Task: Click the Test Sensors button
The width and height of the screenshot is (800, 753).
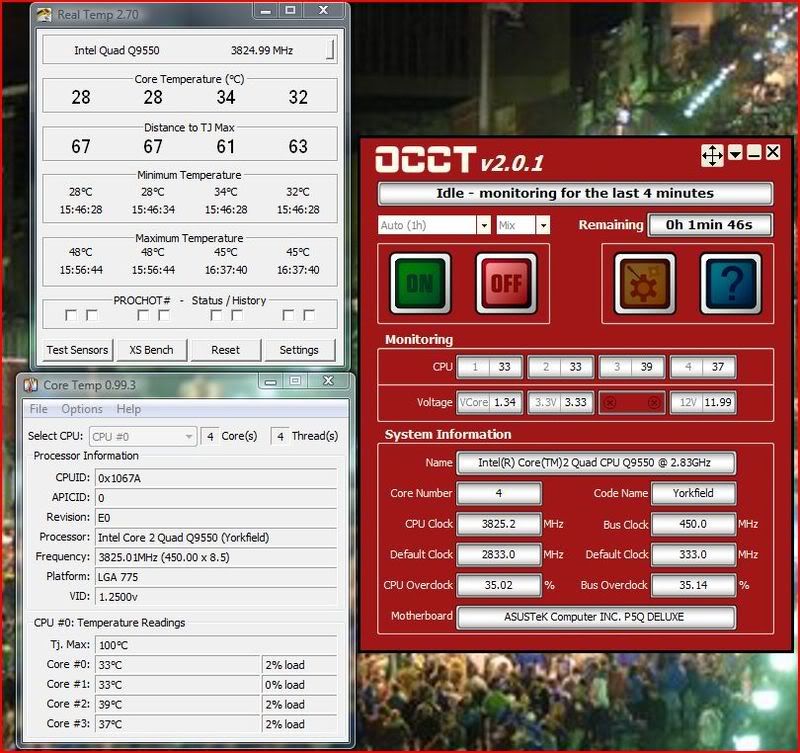Action: (x=78, y=350)
